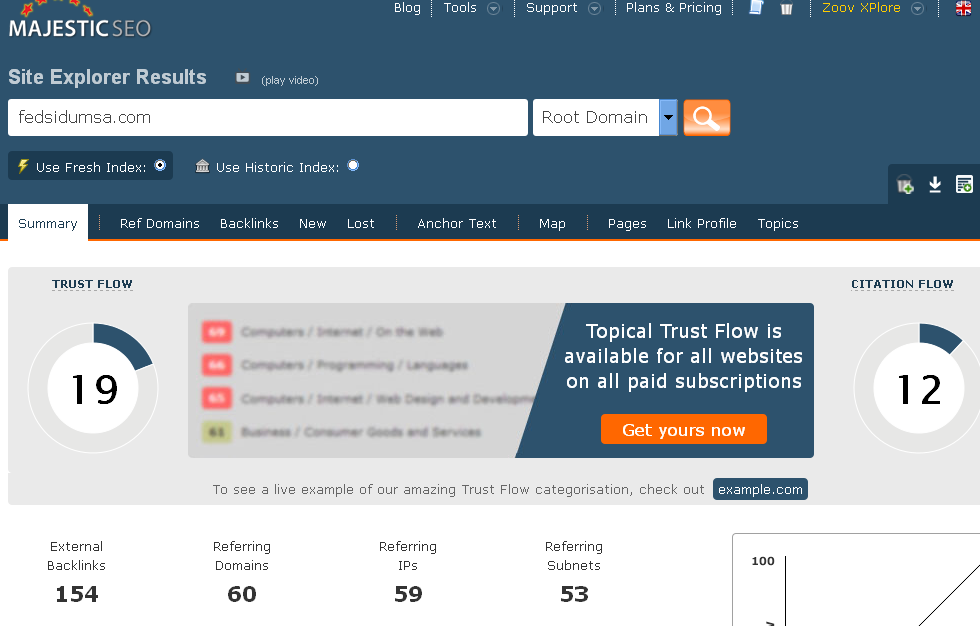Switch to the Ref Domains tab
Viewport: 980px width, 626px height.
(x=159, y=223)
